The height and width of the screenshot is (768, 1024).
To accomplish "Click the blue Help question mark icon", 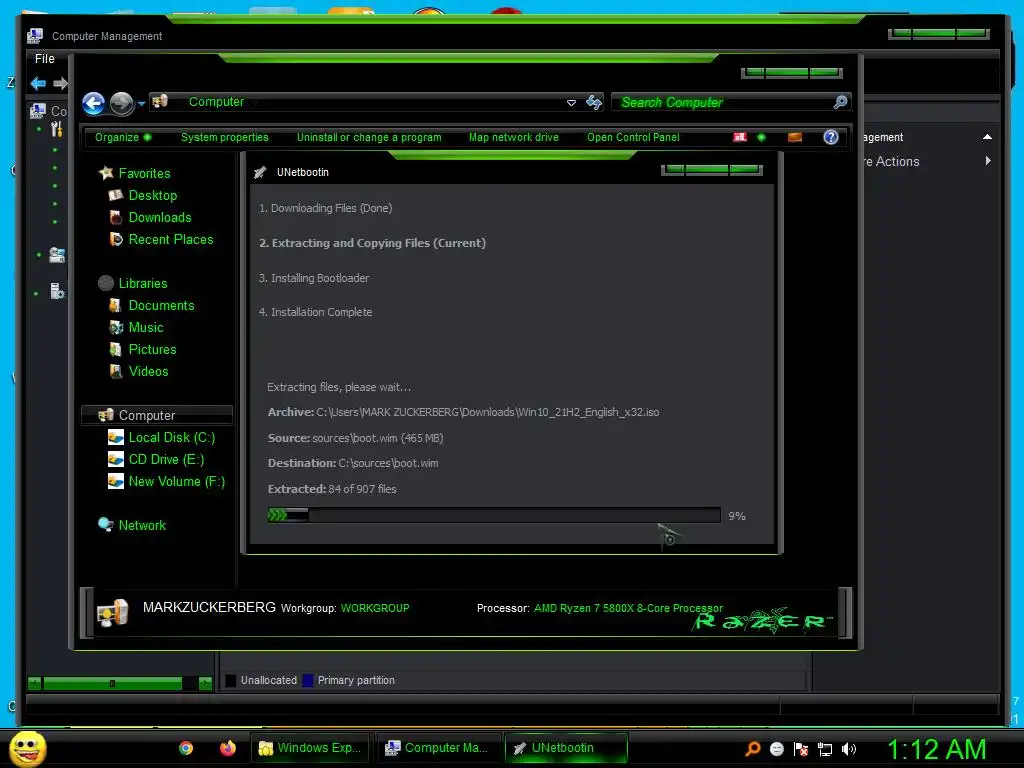I will click(831, 137).
